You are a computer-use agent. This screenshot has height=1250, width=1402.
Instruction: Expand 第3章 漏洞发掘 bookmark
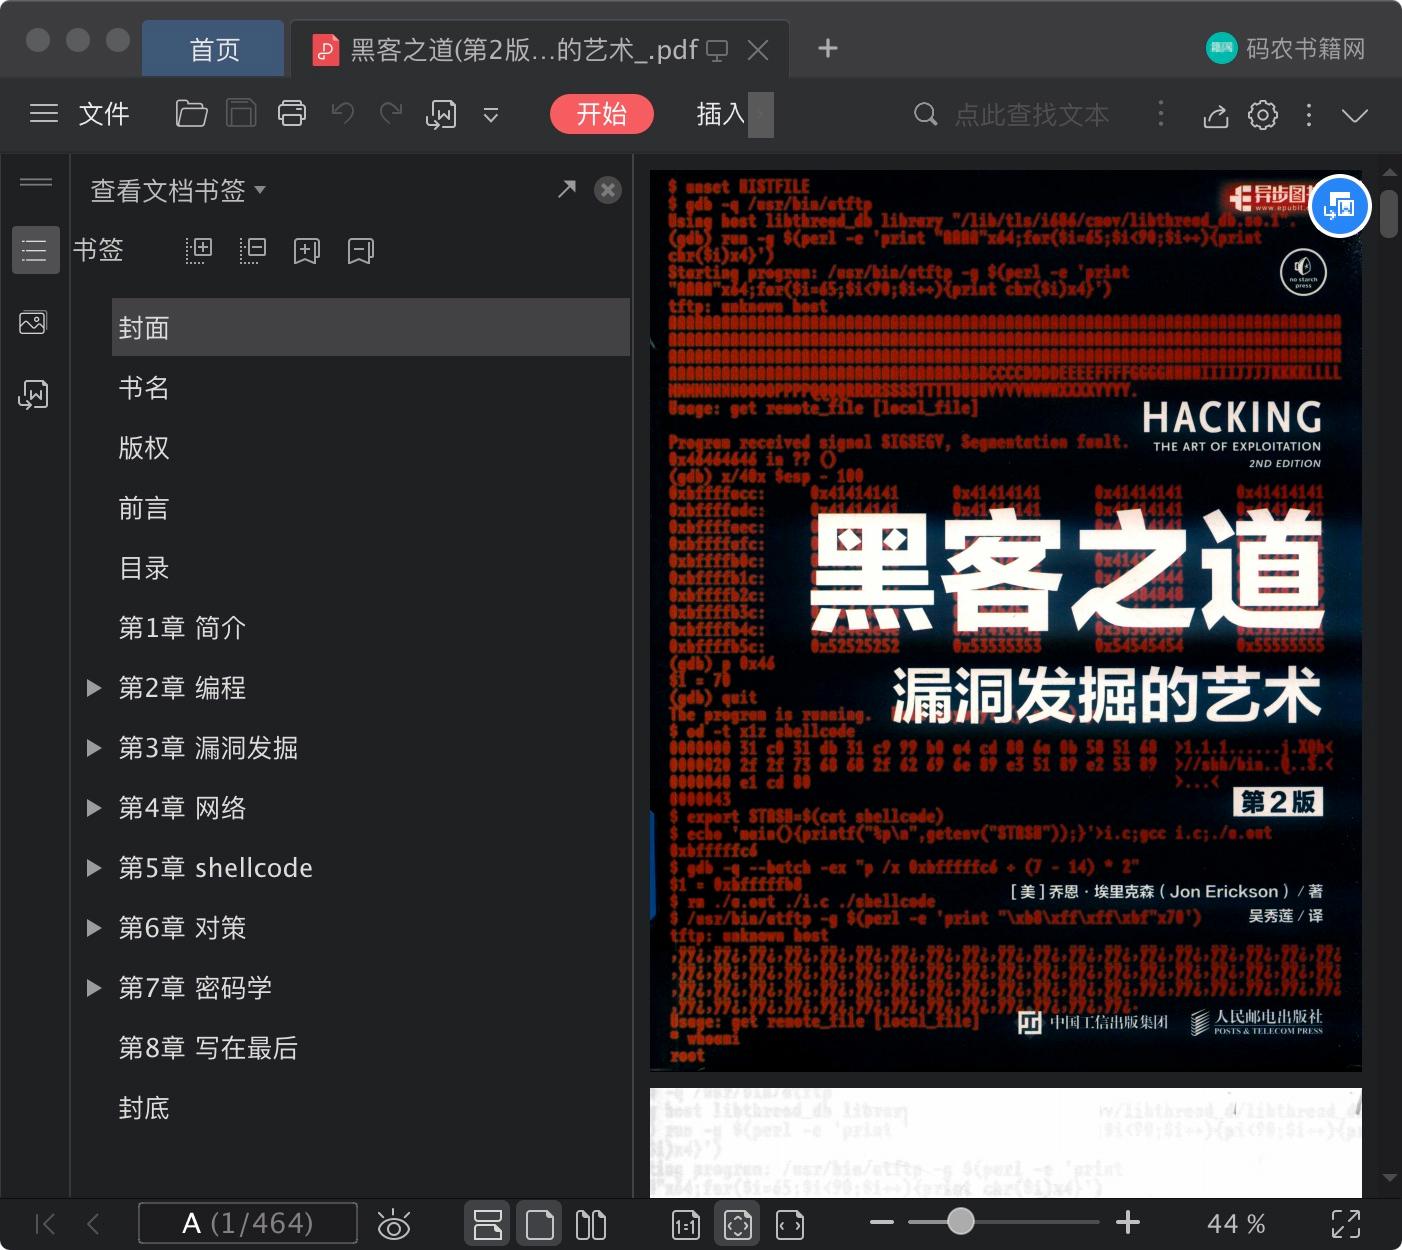[x=94, y=748]
